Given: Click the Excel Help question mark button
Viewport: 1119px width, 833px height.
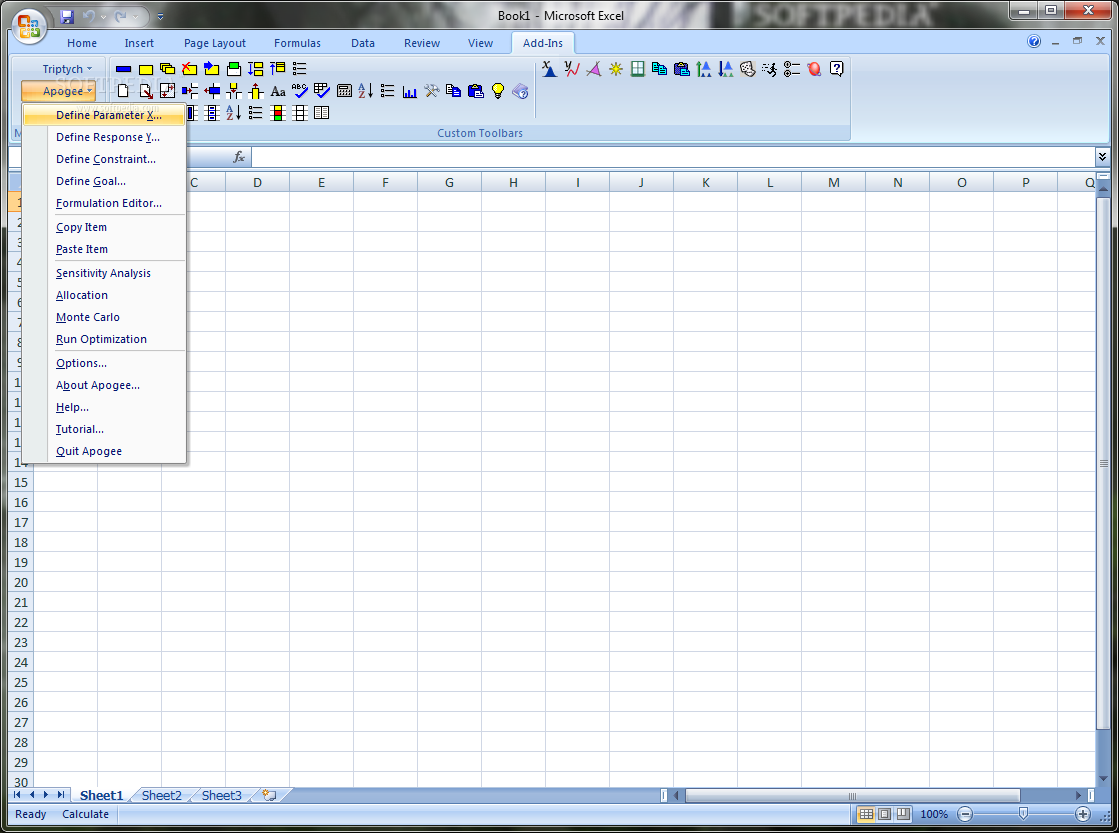Looking at the screenshot, I should (x=1033, y=41).
